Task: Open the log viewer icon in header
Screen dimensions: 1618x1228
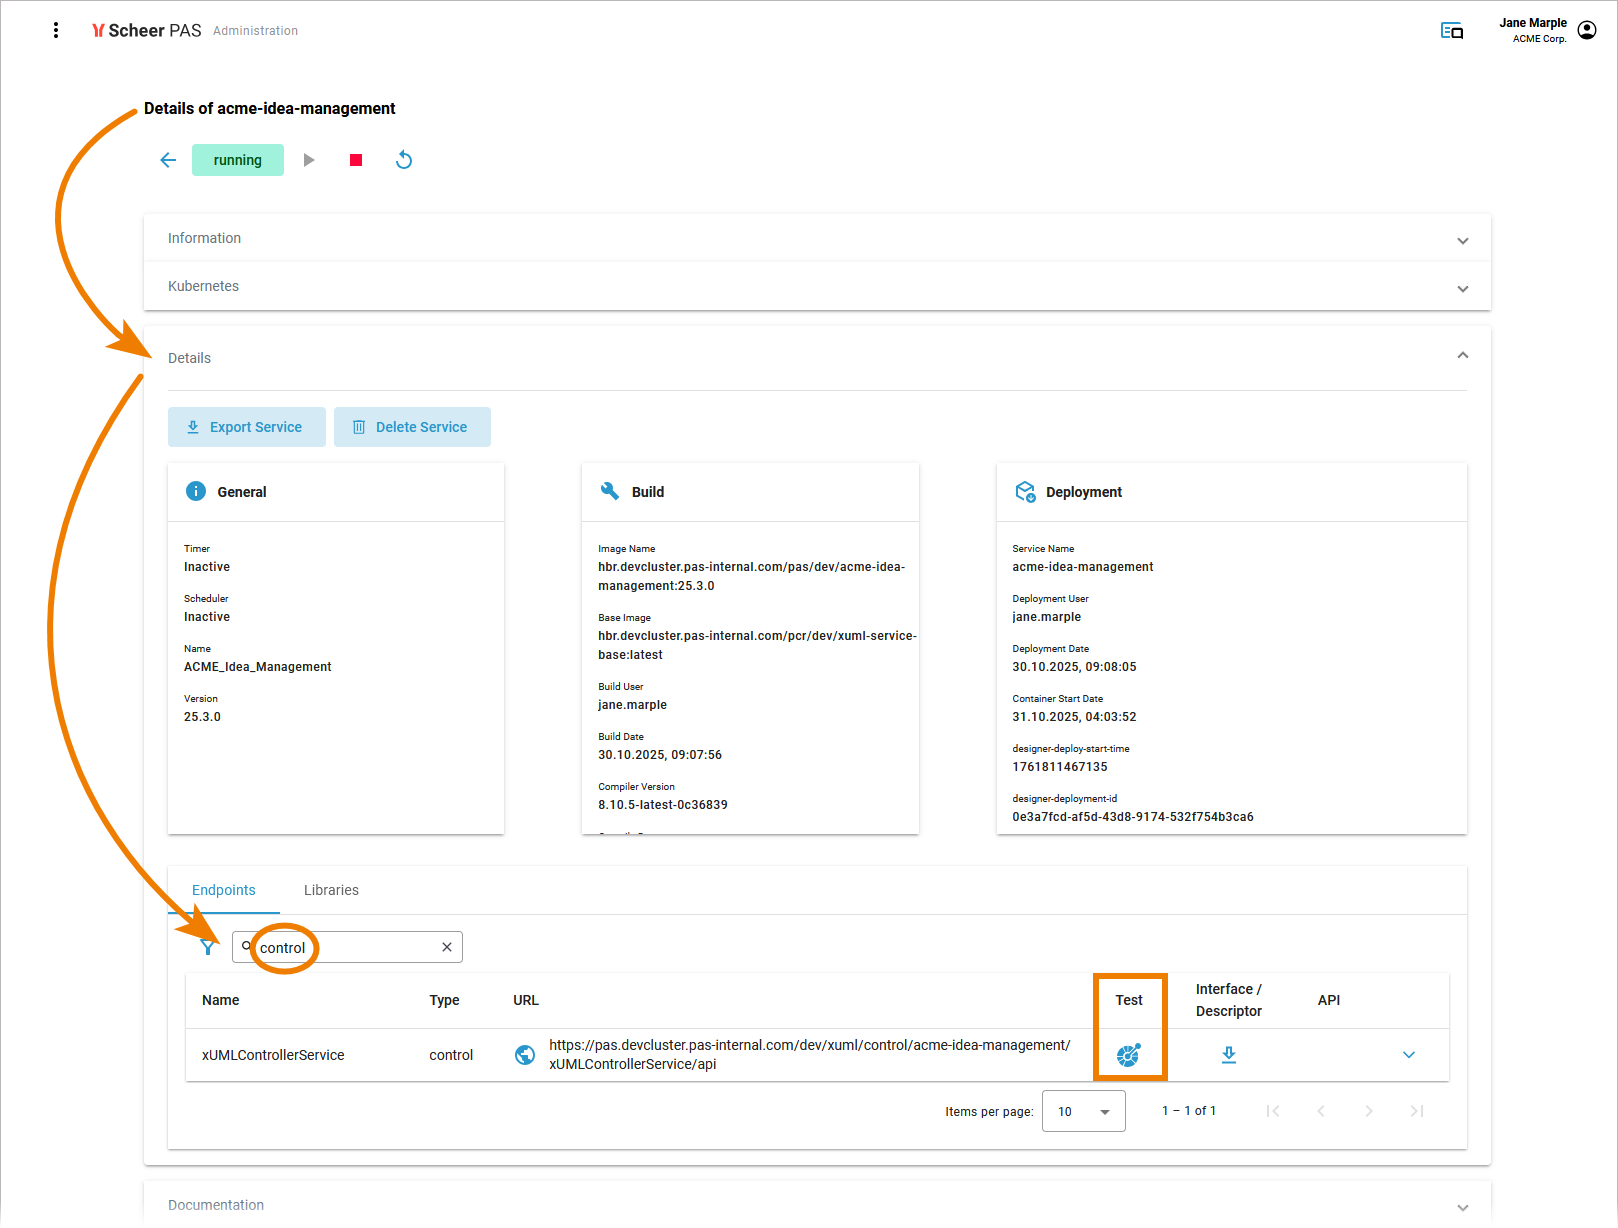Action: tap(1452, 30)
